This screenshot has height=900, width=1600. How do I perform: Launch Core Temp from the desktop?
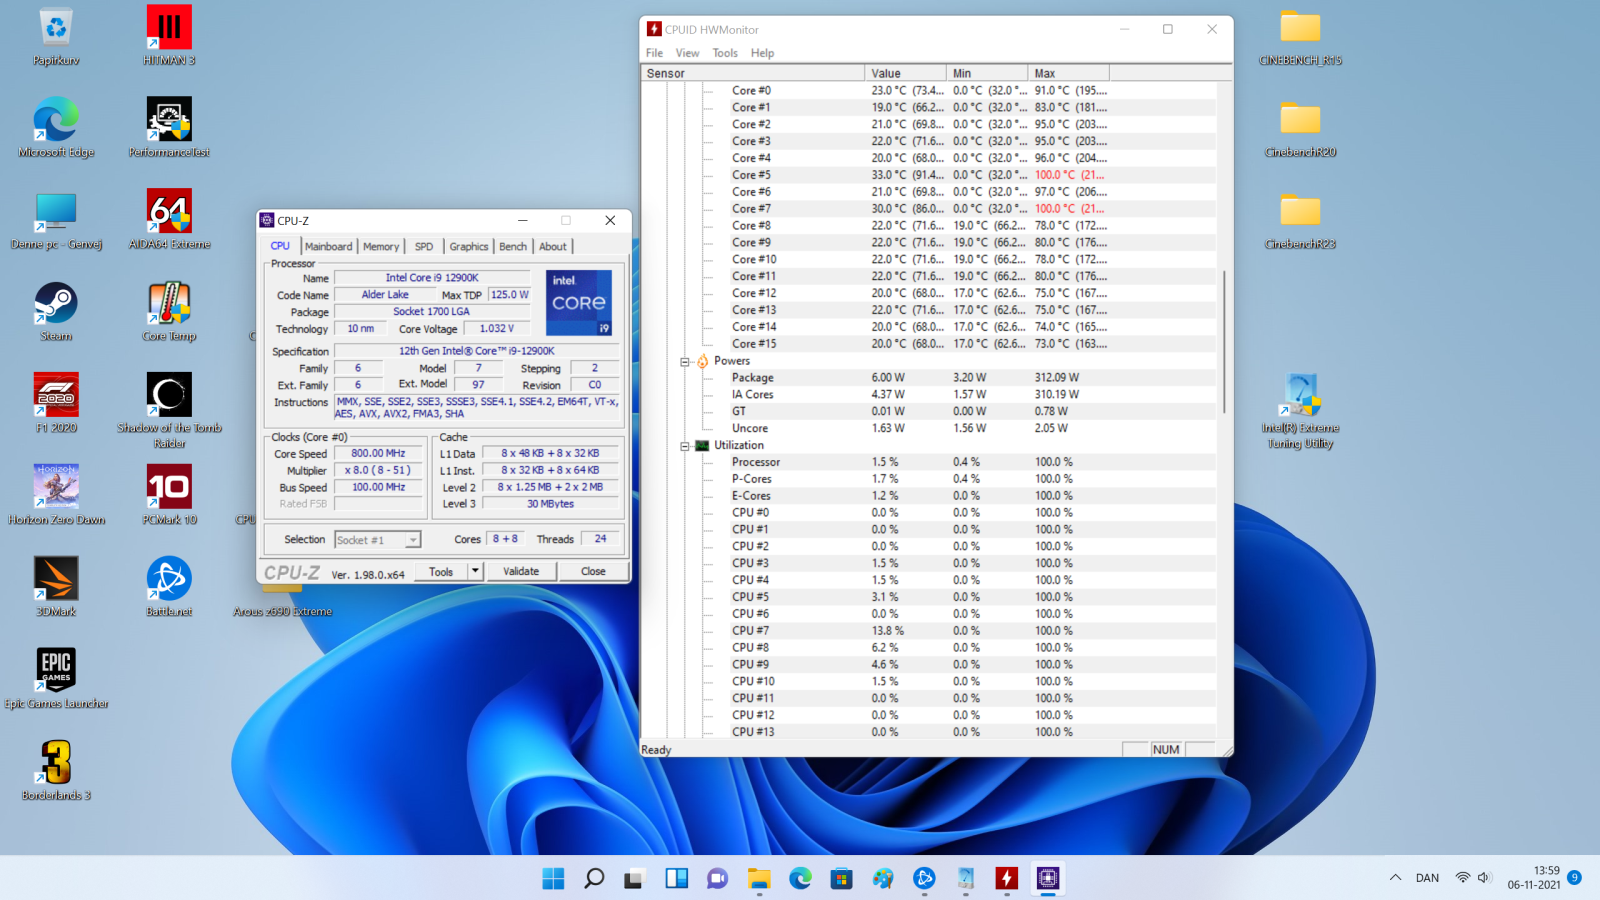(169, 311)
